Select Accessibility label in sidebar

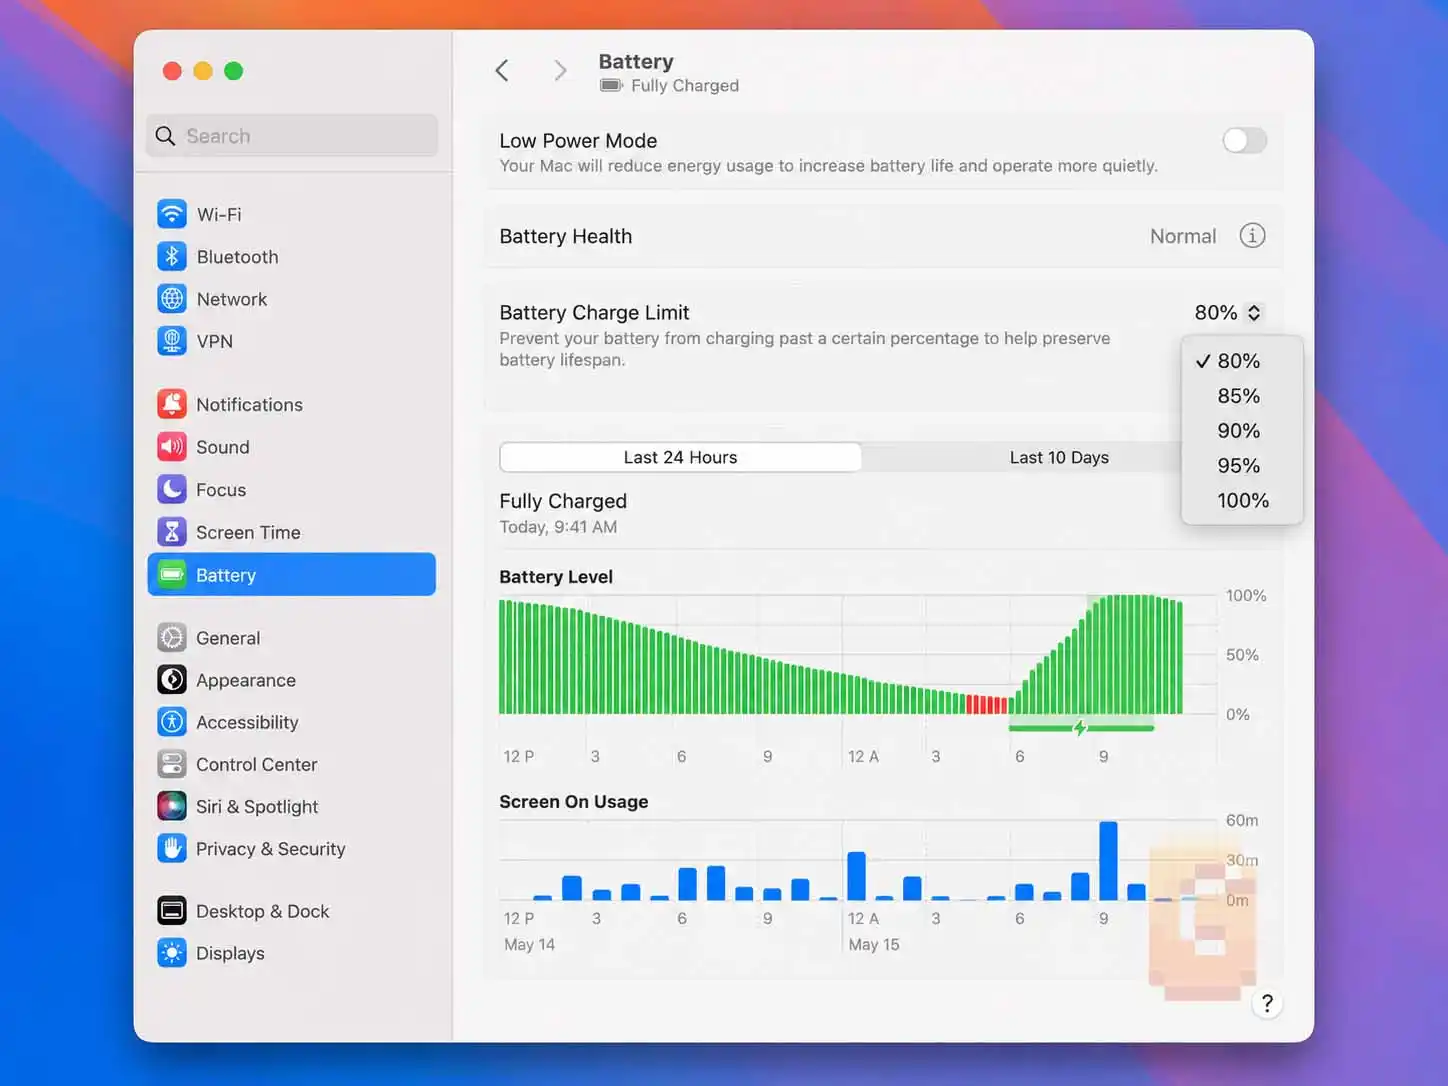point(247,722)
